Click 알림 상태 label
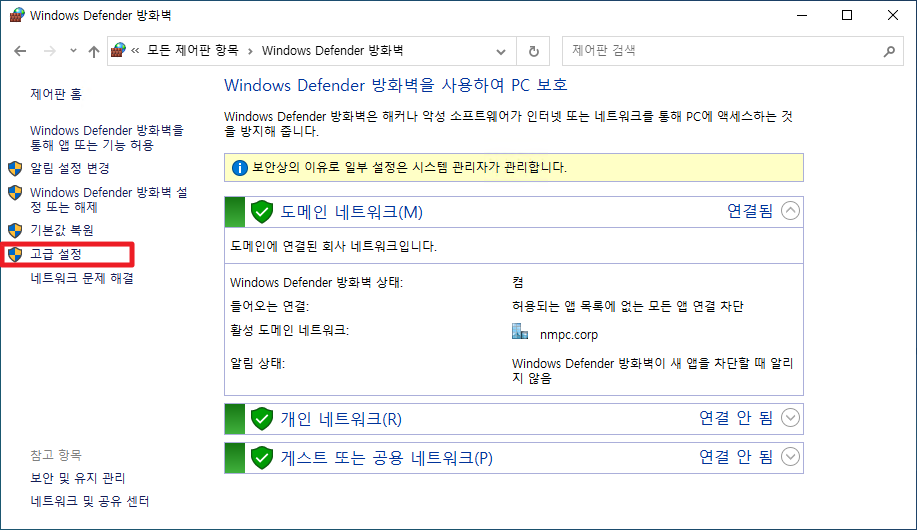917x530 pixels. point(257,364)
